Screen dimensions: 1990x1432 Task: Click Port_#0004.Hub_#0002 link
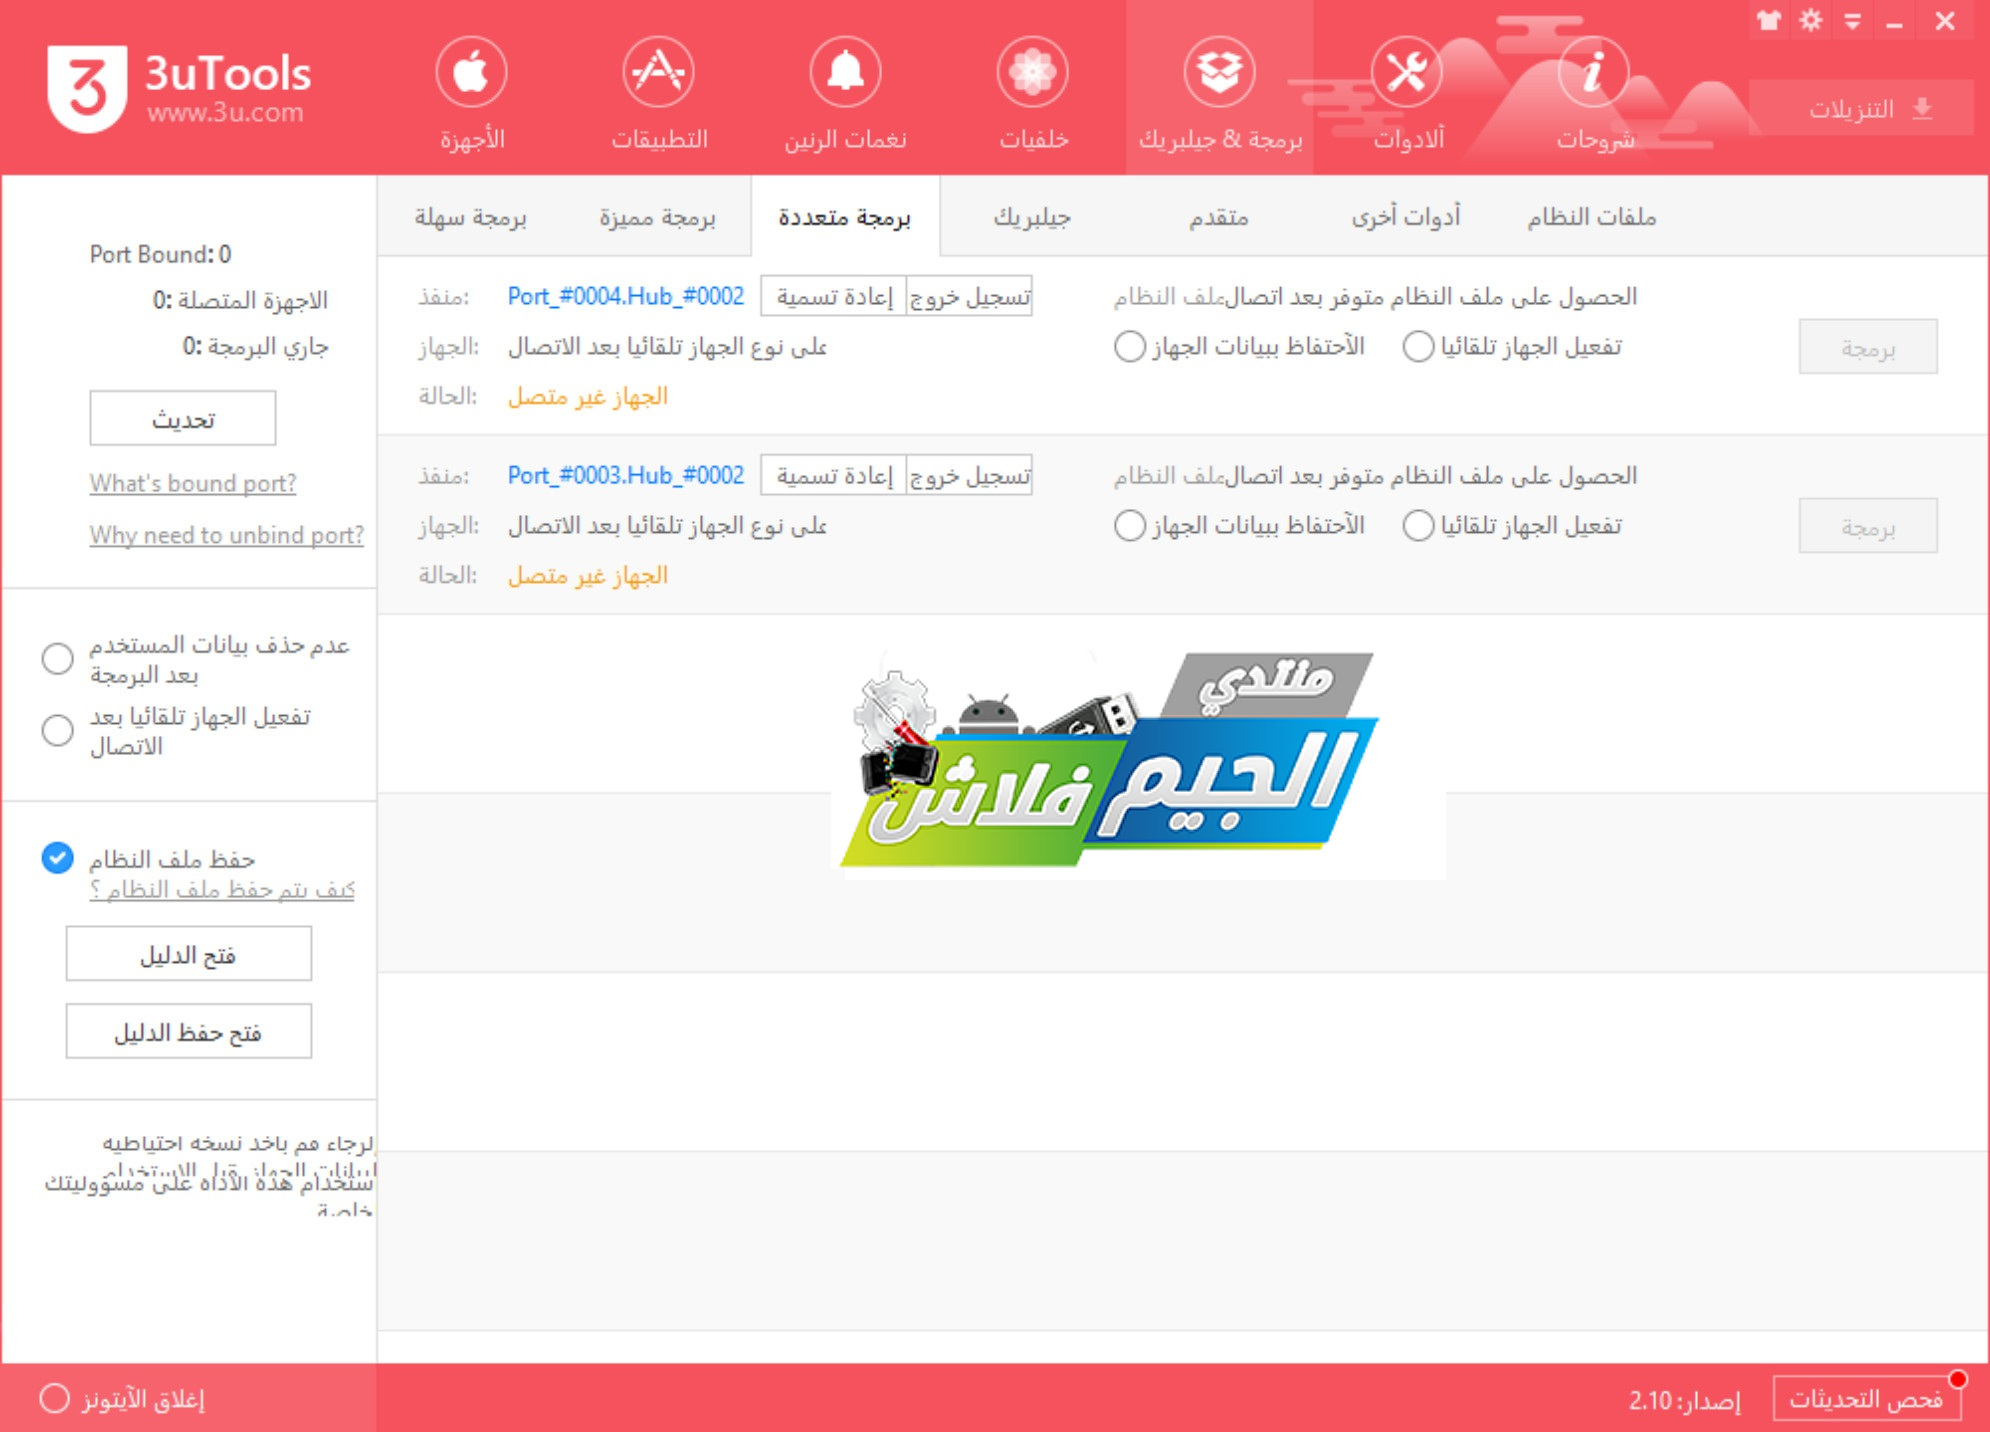[626, 296]
